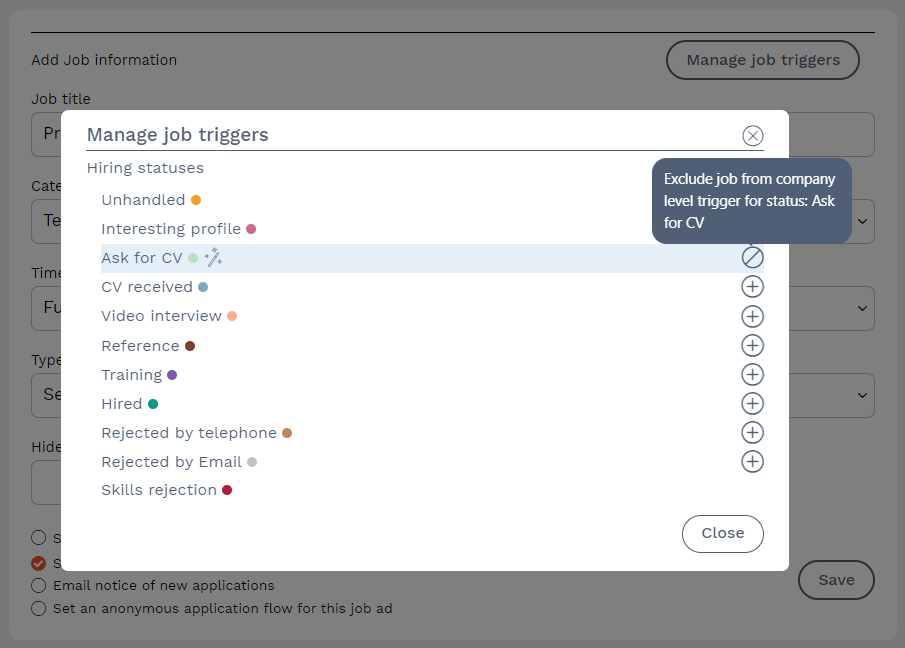Close dialog using the X icon
The width and height of the screenshot is (905, 648).
pyautogui.click(x=752, y=136)
